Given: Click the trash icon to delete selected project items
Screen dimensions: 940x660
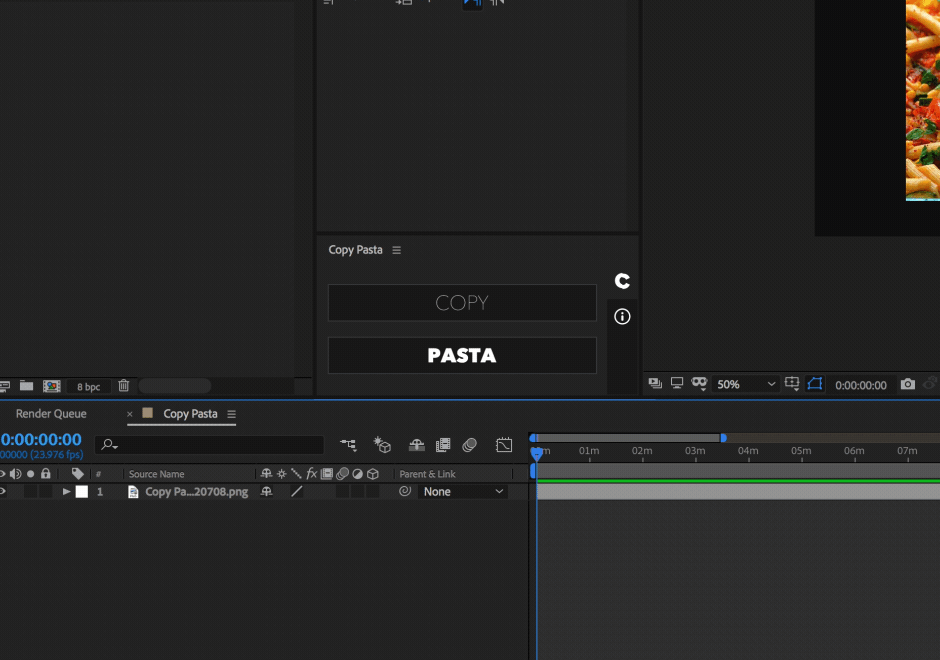Looking at the screenshot, I should (x=123, y=385).
